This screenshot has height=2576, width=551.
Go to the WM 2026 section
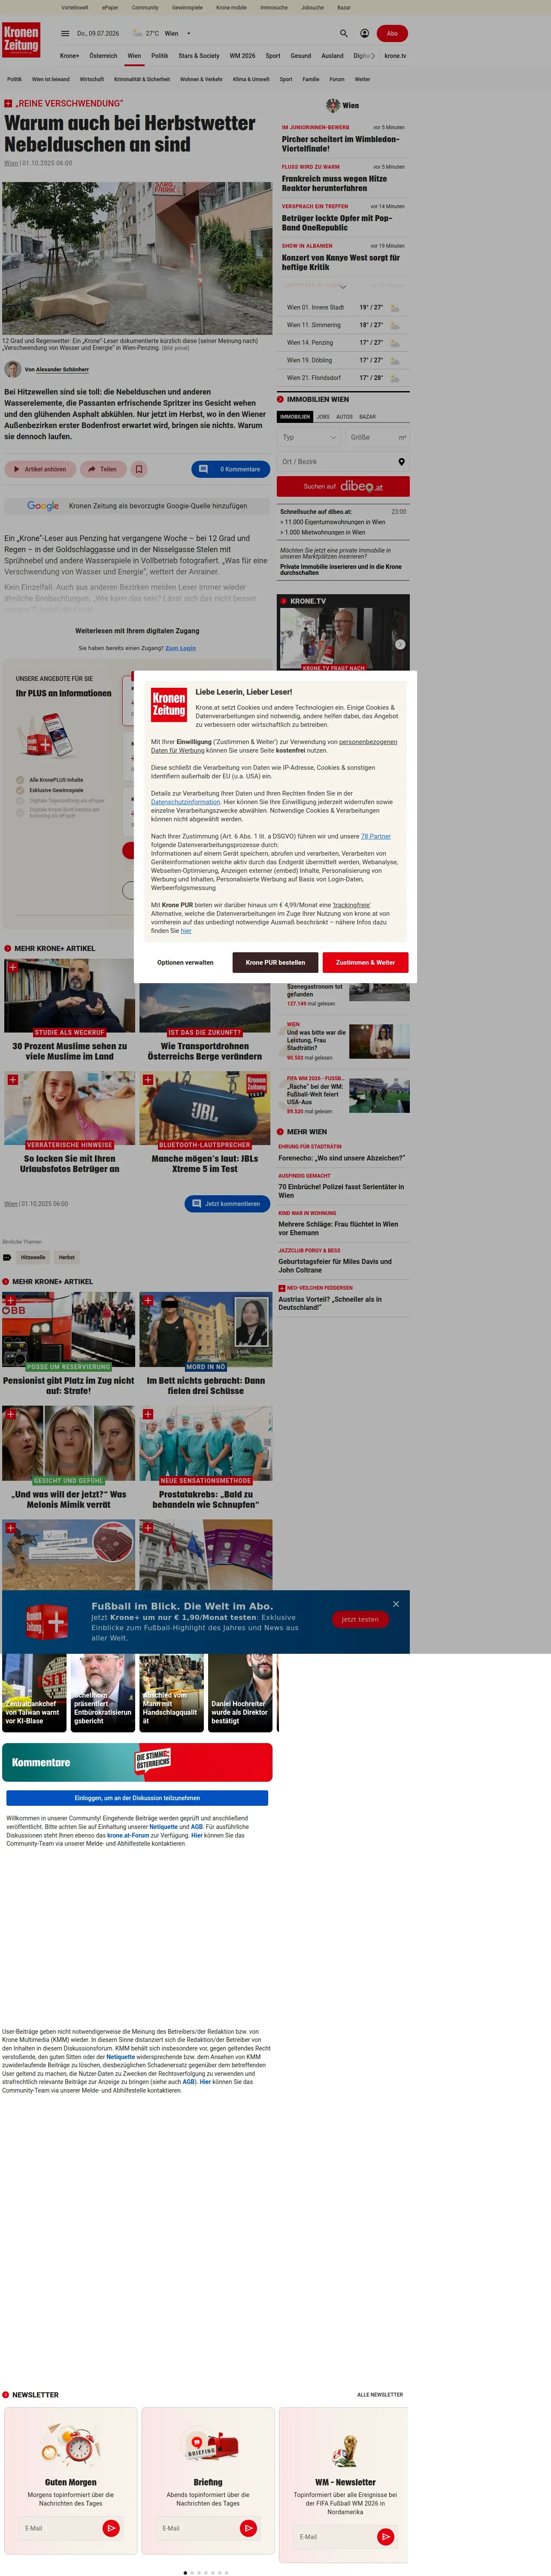(242, 56)
